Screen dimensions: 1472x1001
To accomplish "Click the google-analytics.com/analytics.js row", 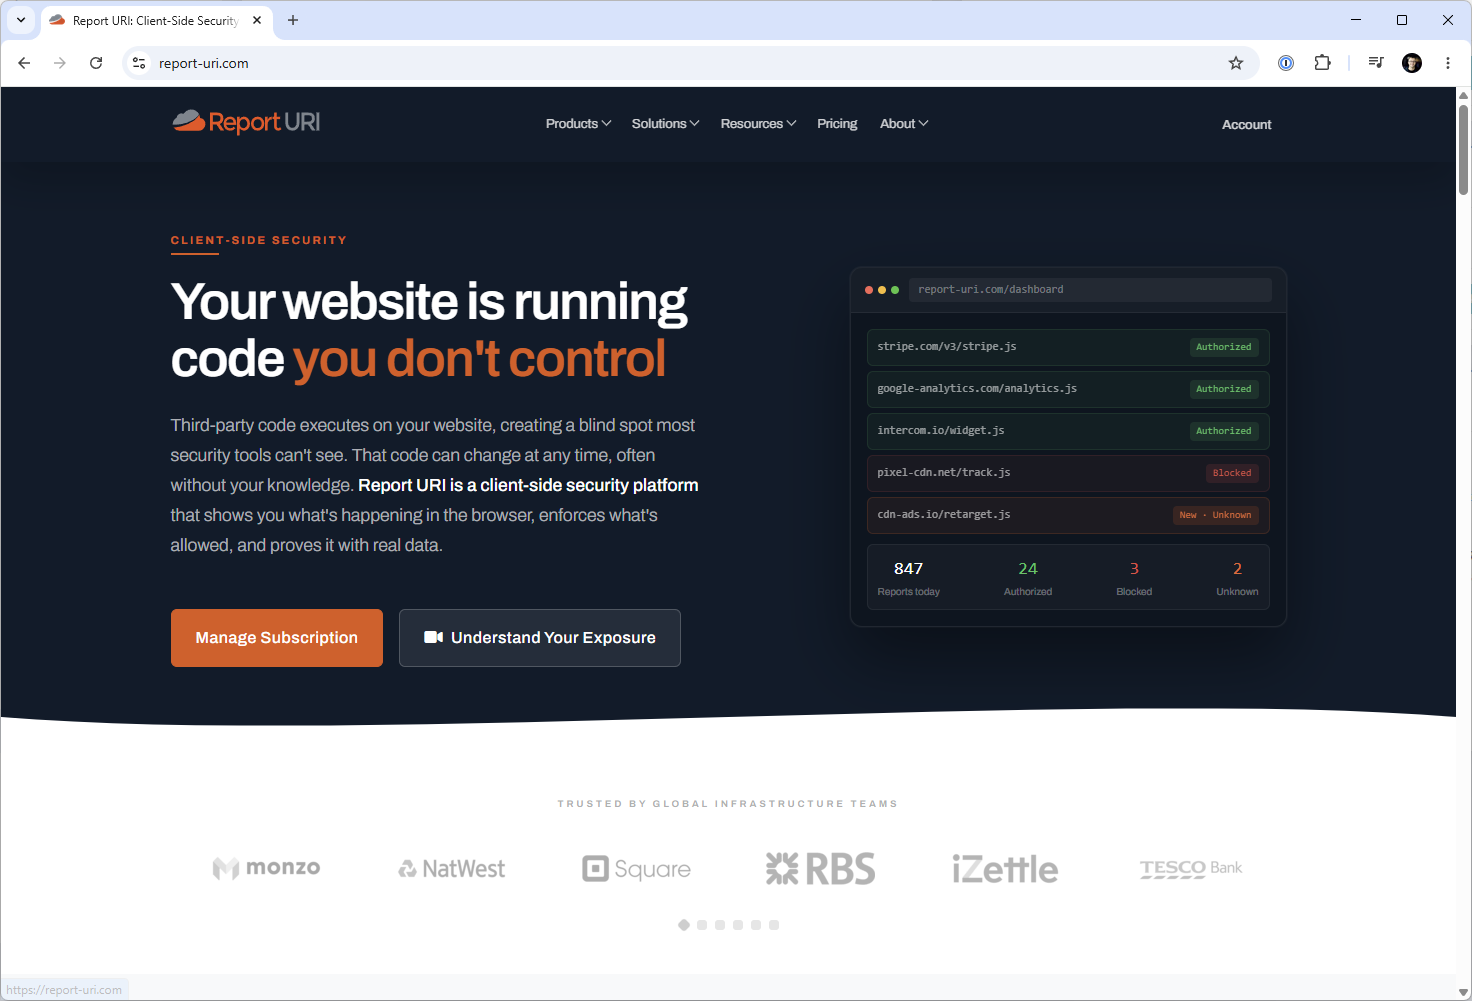I will click(1068, 389).
